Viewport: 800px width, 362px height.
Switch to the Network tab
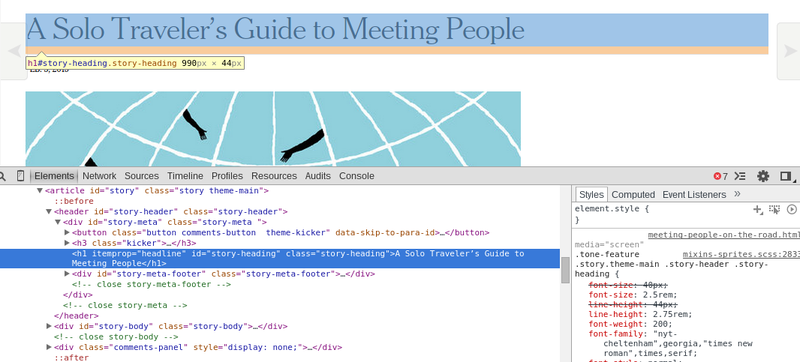(x=99, y=176)
